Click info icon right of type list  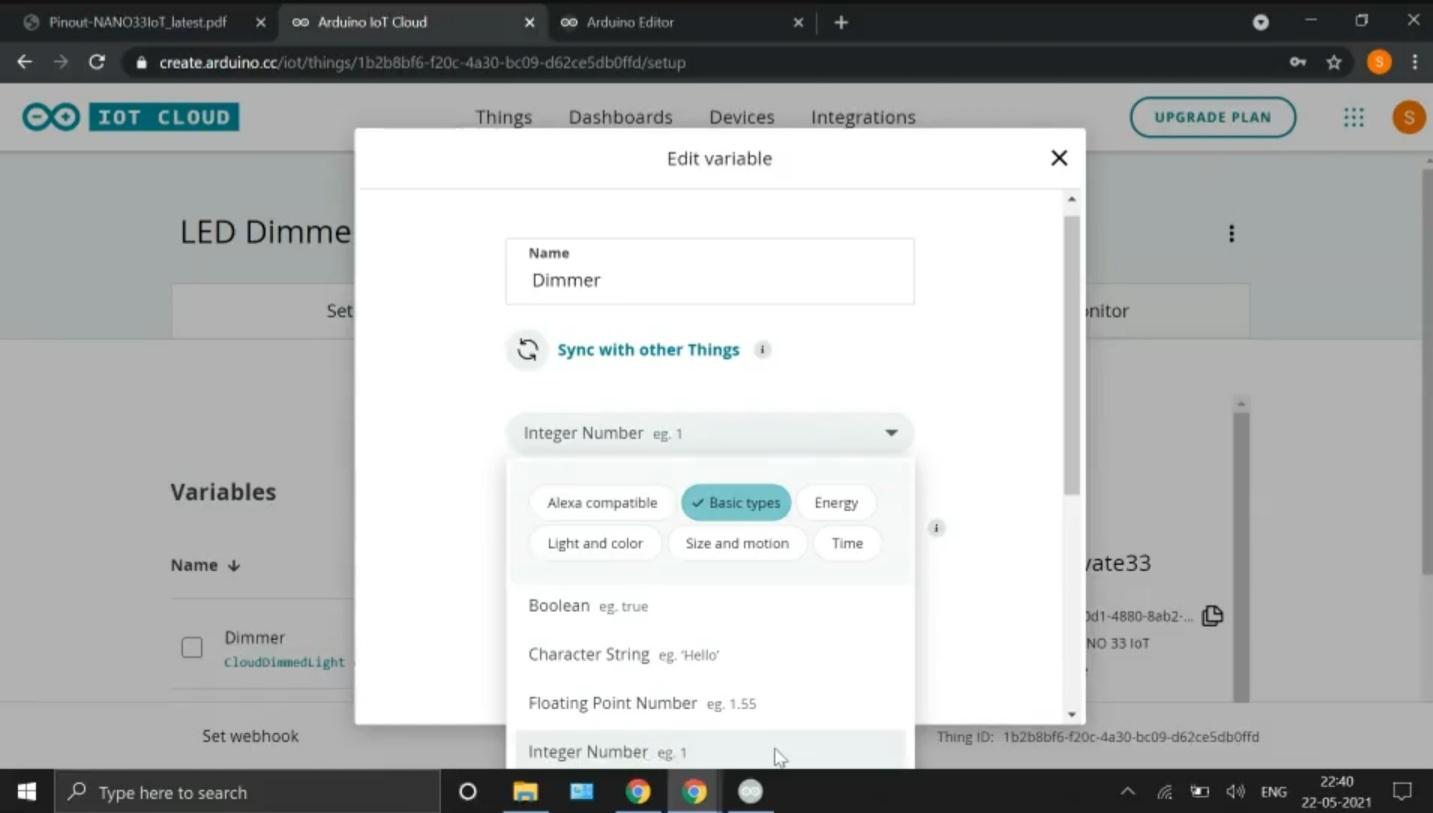click(936, 528)
